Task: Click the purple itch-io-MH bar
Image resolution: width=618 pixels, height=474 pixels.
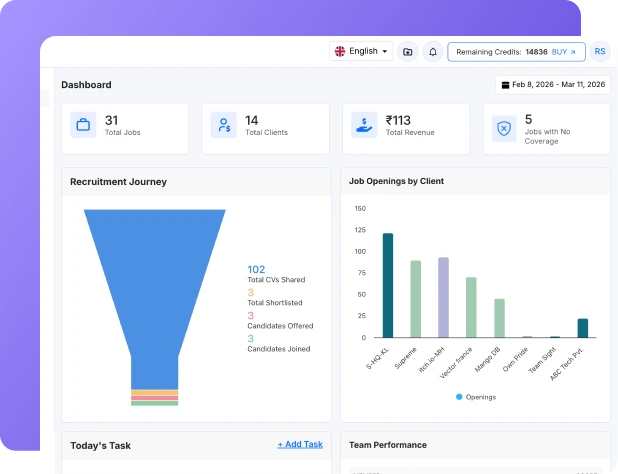Action: (443, 297)
